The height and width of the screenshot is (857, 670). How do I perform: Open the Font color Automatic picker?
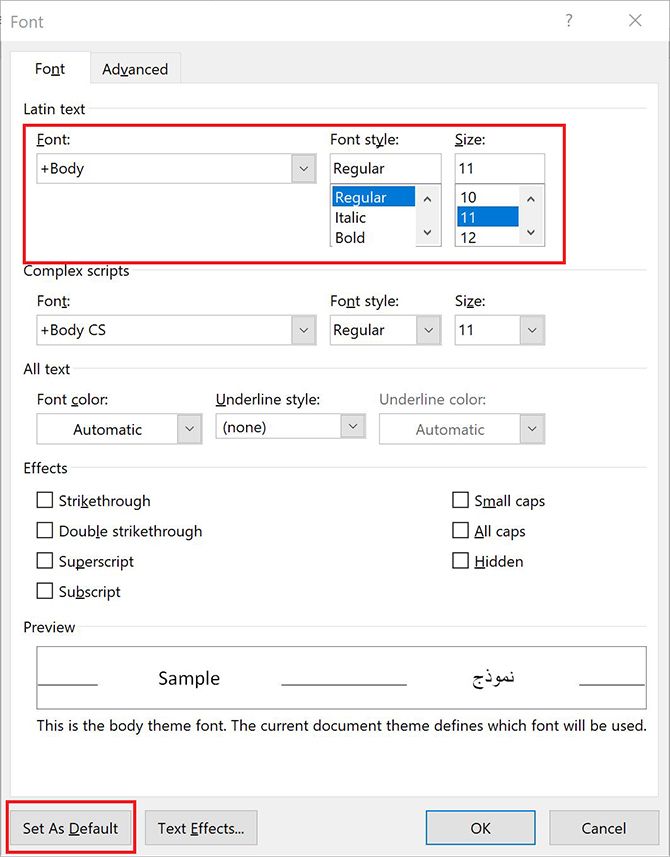(x=119, y=429)
